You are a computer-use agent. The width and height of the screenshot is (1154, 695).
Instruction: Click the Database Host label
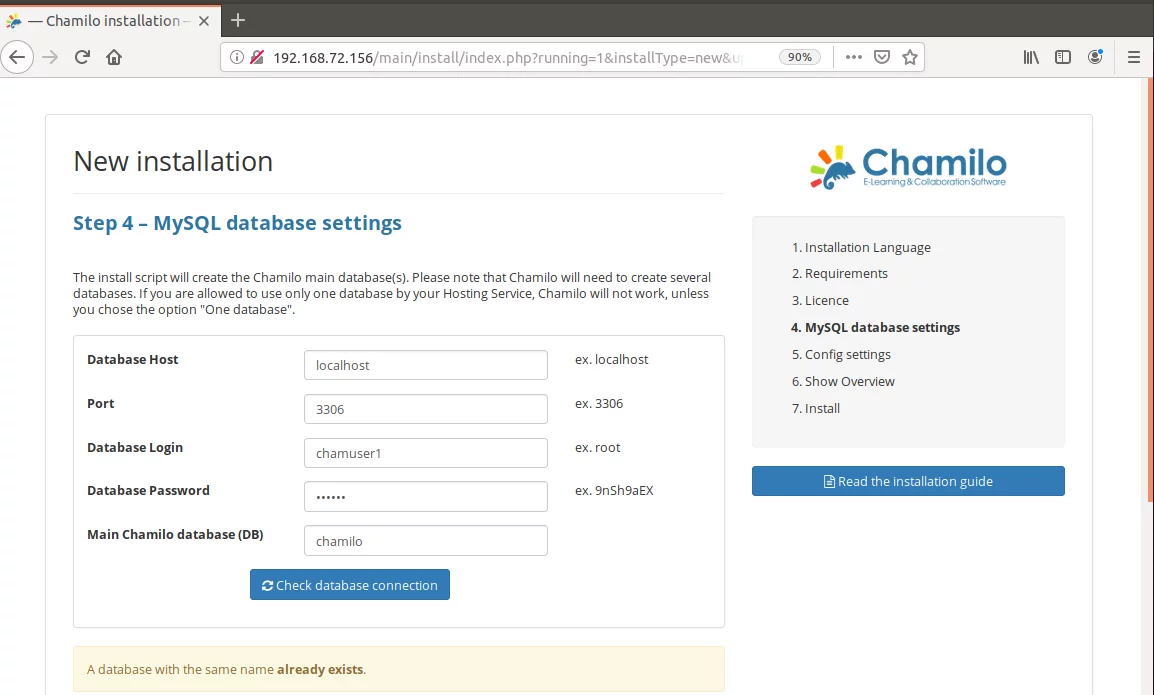[132, 359]
